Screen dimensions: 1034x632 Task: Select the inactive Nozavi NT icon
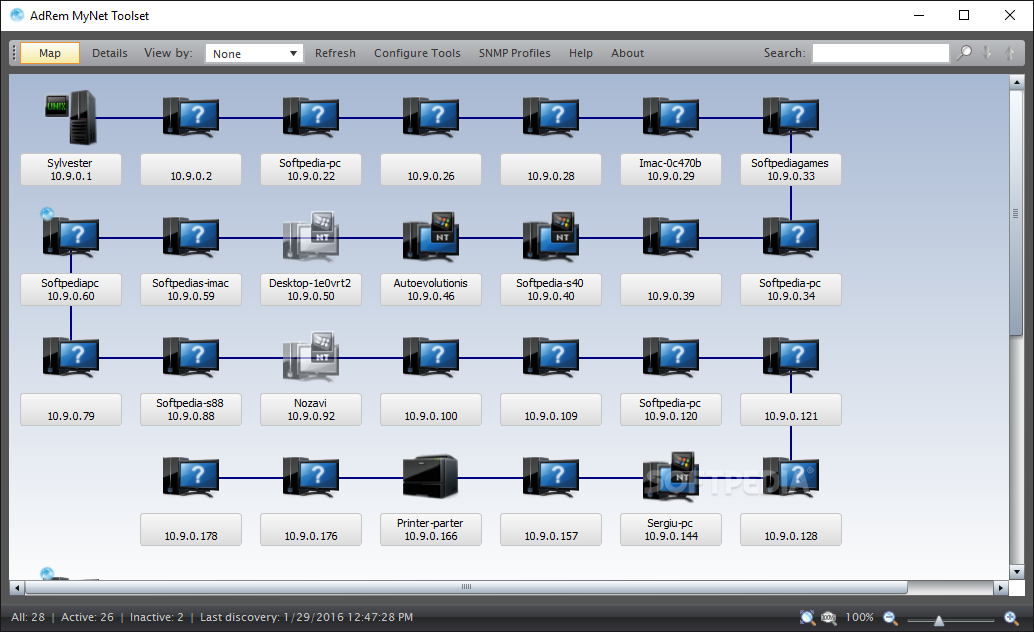tap(311, 356)
